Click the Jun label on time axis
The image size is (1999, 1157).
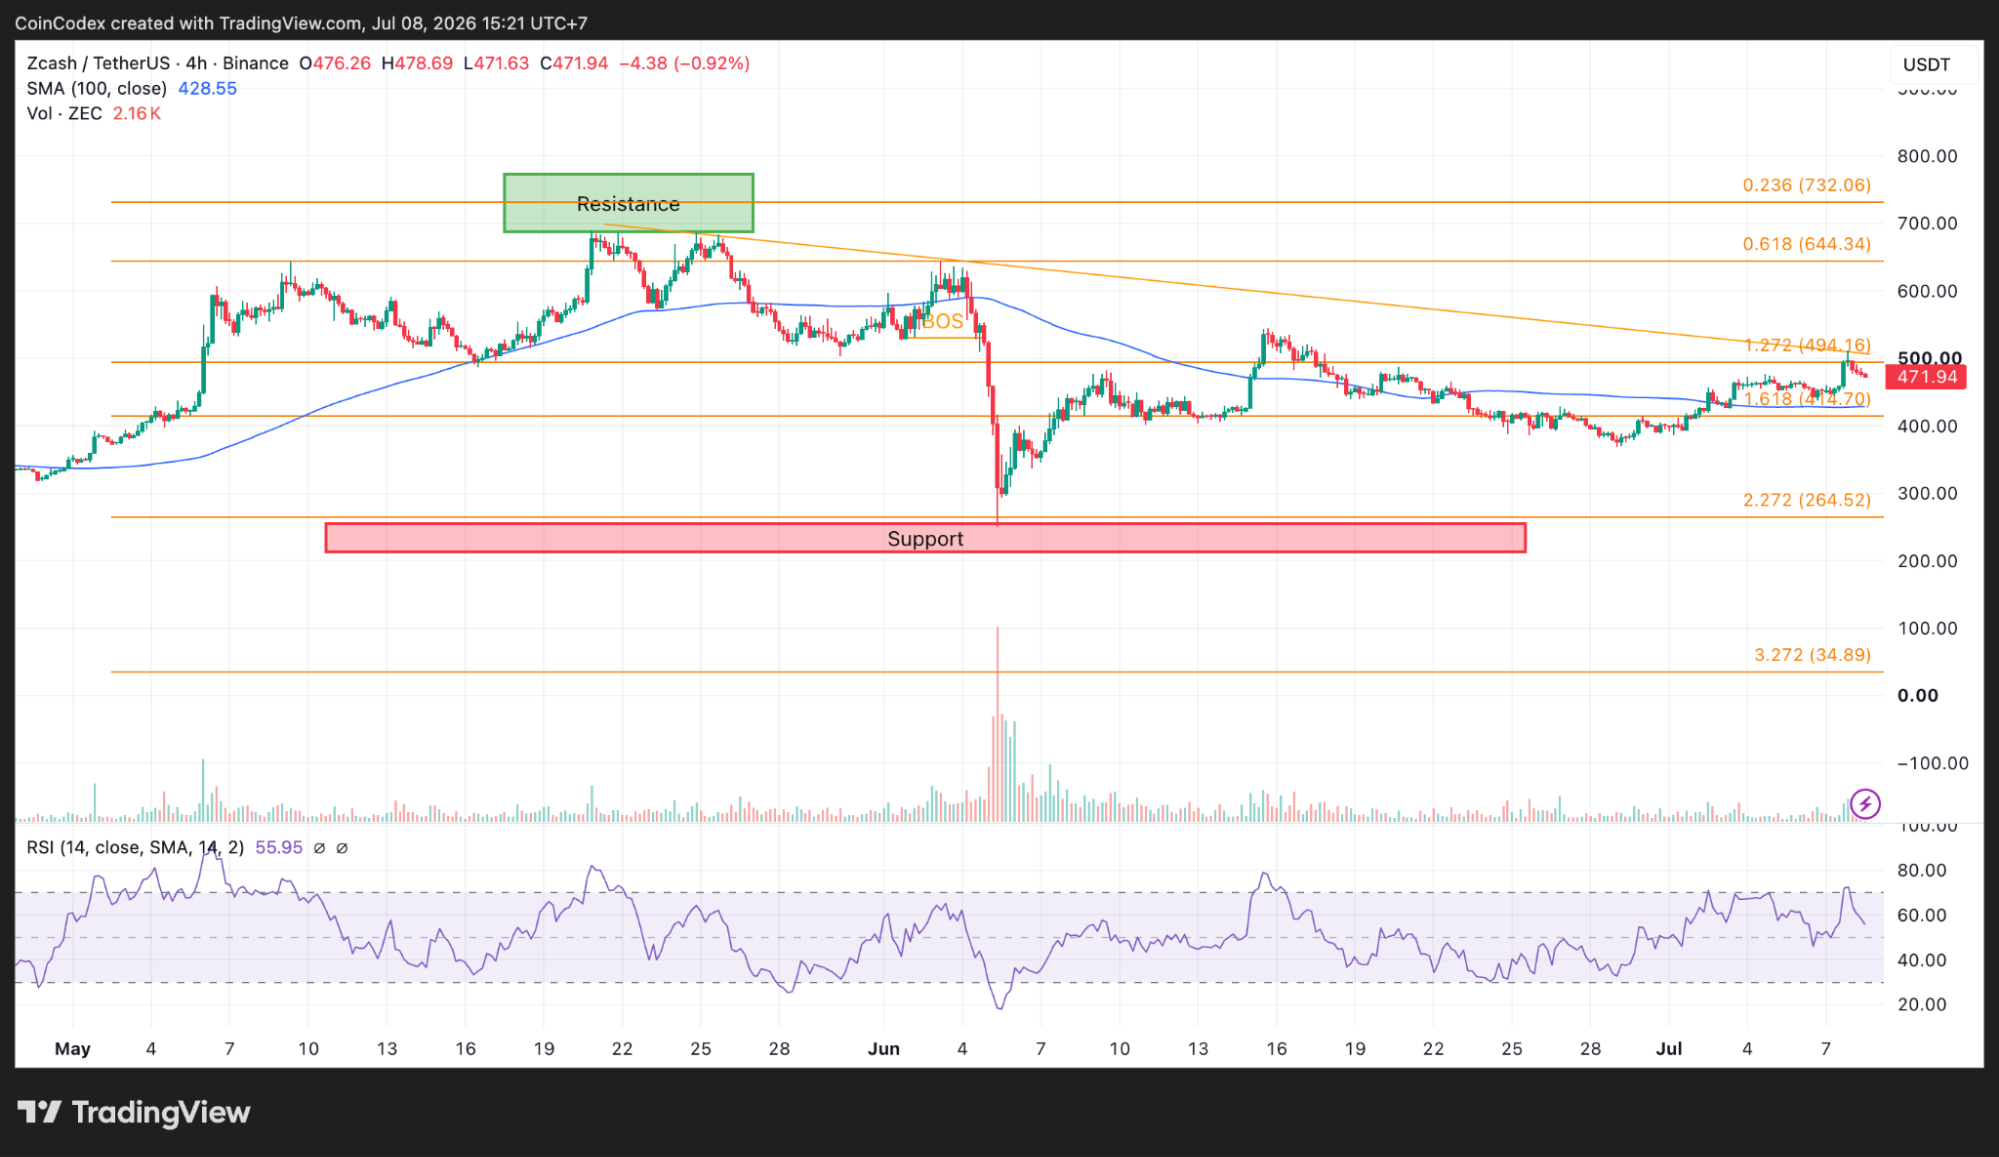pos(883,1049)
